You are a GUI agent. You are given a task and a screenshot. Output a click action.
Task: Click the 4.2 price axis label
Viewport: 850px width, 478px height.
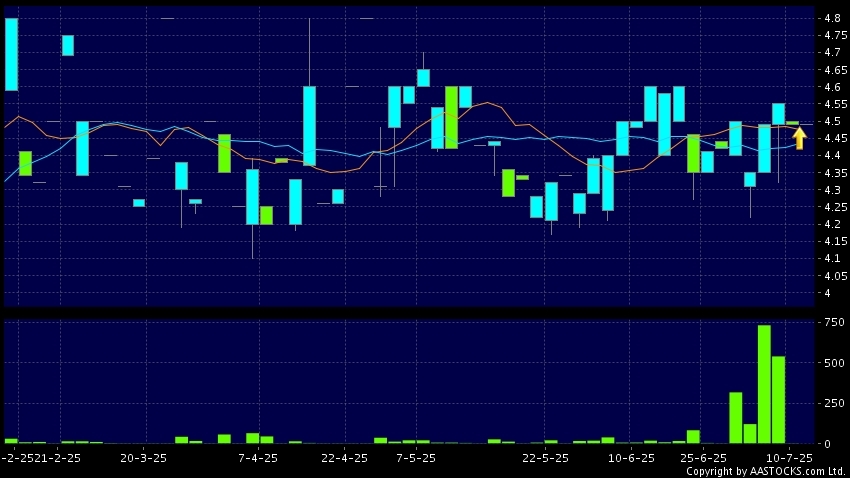pyautogui.click(x=832, y=224)
